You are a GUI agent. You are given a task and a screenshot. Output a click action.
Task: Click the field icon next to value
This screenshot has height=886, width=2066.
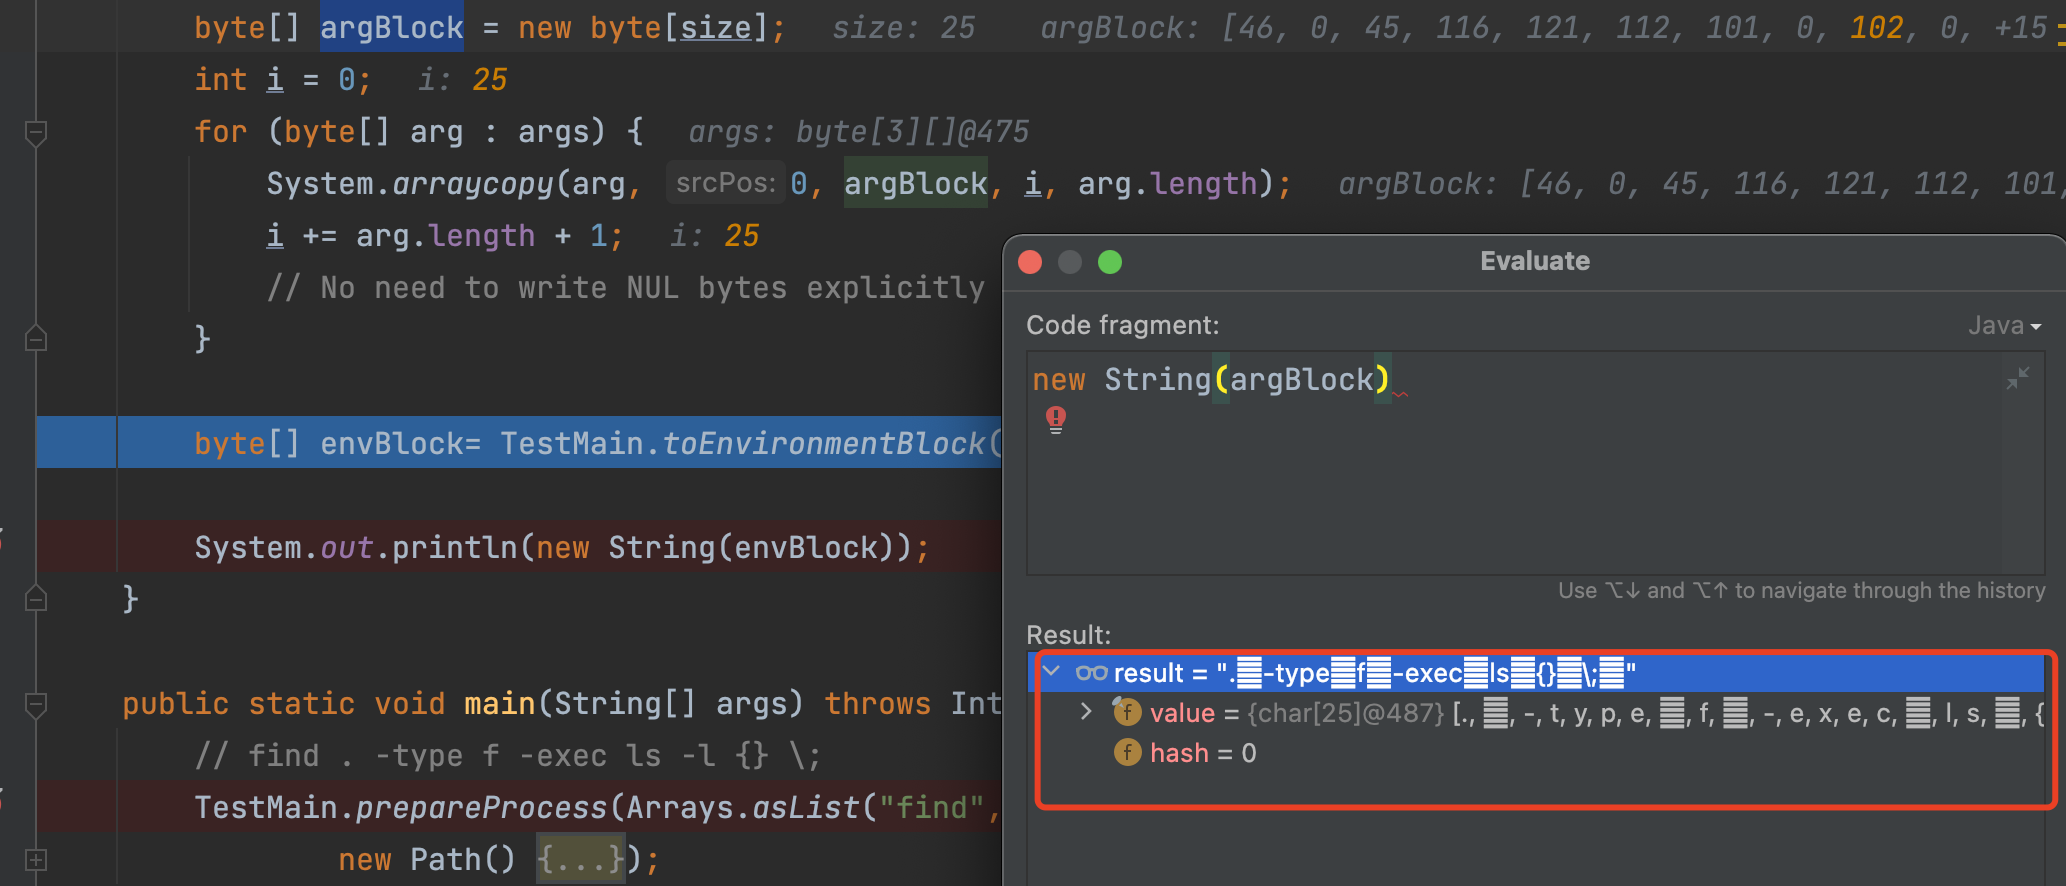[x=1127, y=712]
